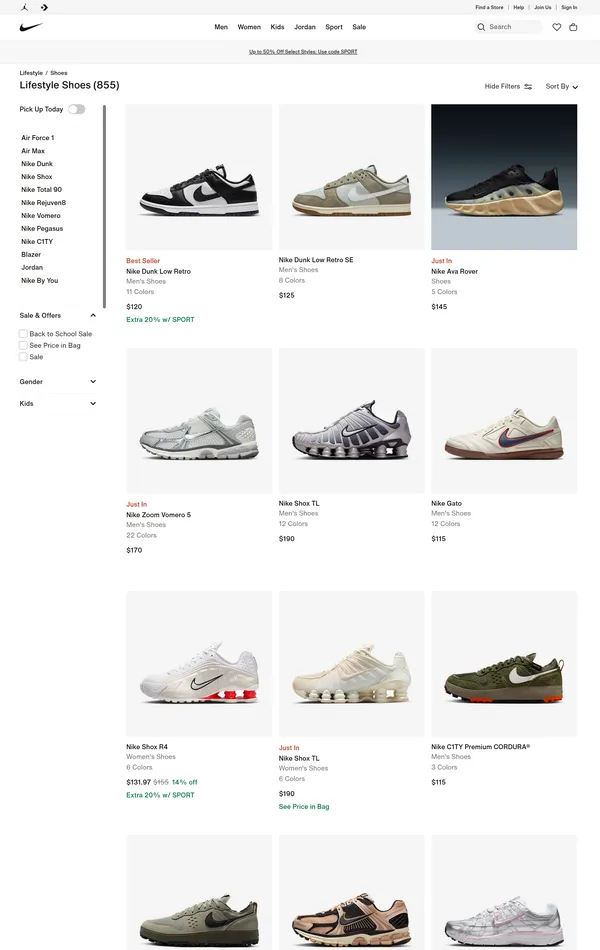Expand the Gender filter section
Viewport: 600px width, 950px height.
click(x=93, y=381)
